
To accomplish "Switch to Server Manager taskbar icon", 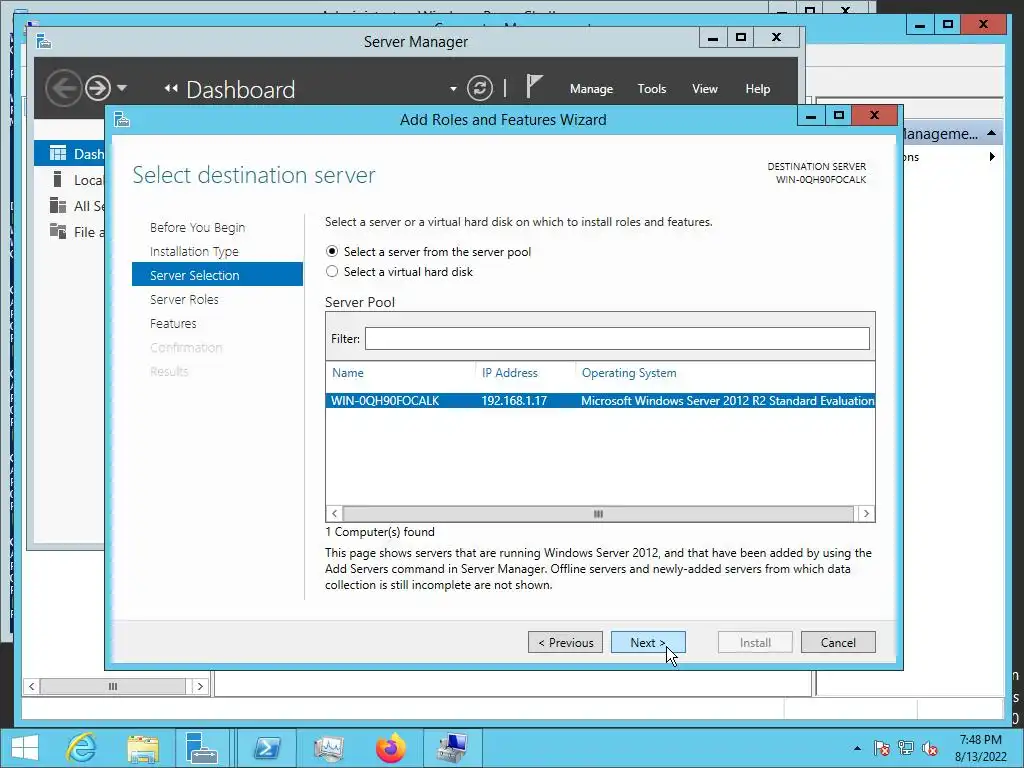I will [x=201, y=748].
